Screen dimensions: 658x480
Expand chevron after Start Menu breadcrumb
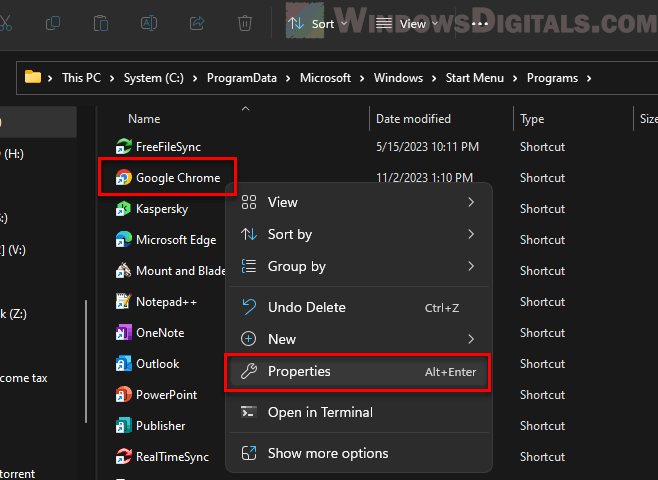click(x=515, y=78)
